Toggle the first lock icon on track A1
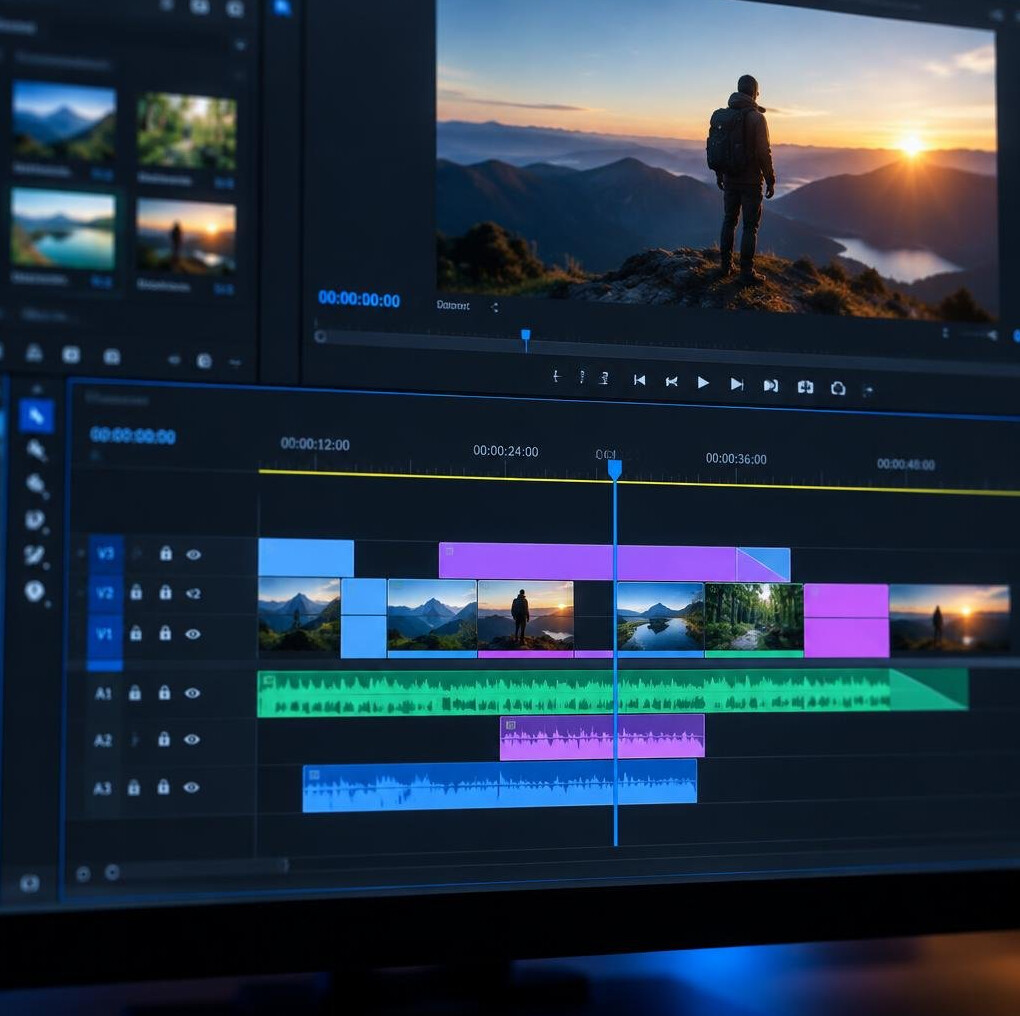The image size is (1020, 1016). [x=135, y=692]
